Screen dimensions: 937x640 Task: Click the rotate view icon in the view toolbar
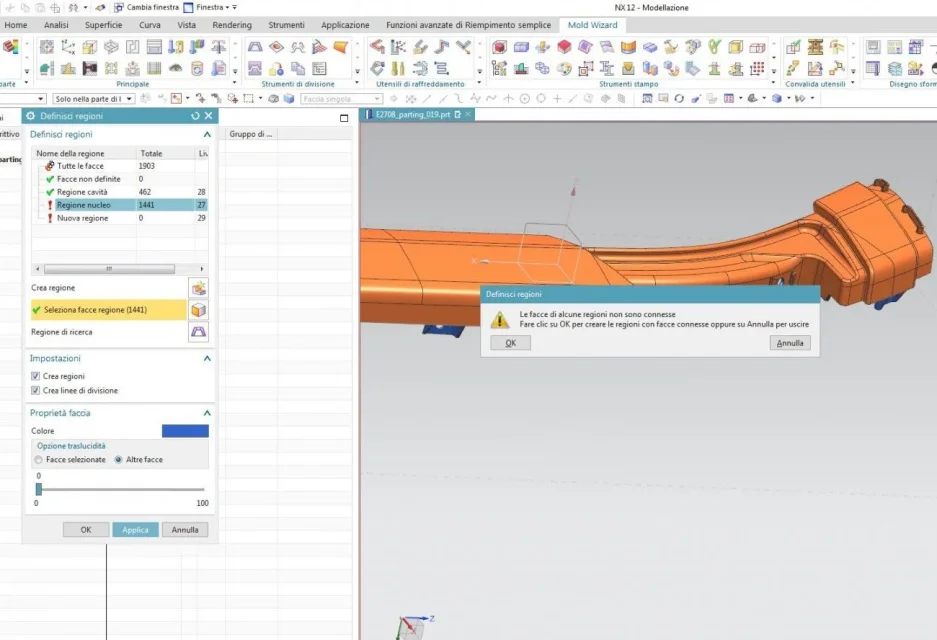click(x=679, y=99)
